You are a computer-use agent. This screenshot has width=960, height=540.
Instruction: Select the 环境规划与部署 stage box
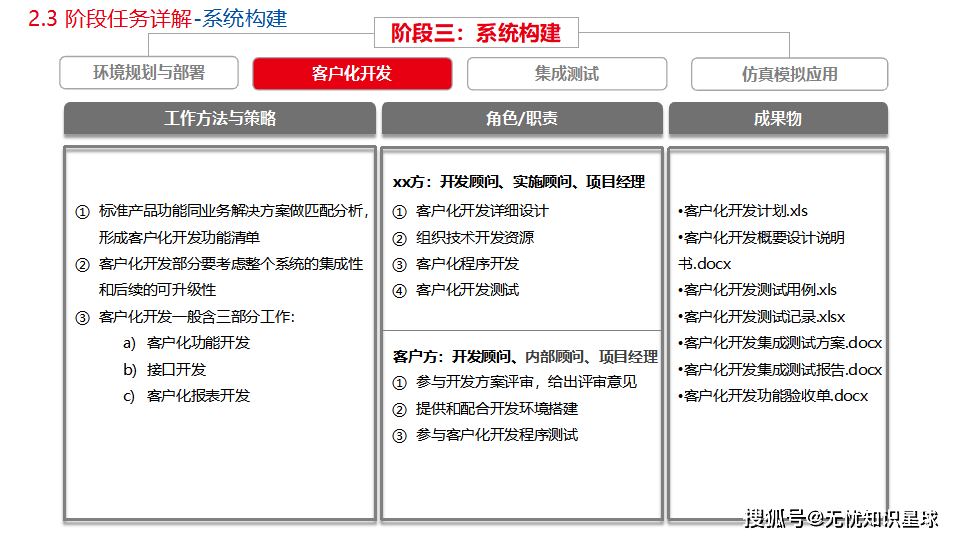tap(149, 73)
